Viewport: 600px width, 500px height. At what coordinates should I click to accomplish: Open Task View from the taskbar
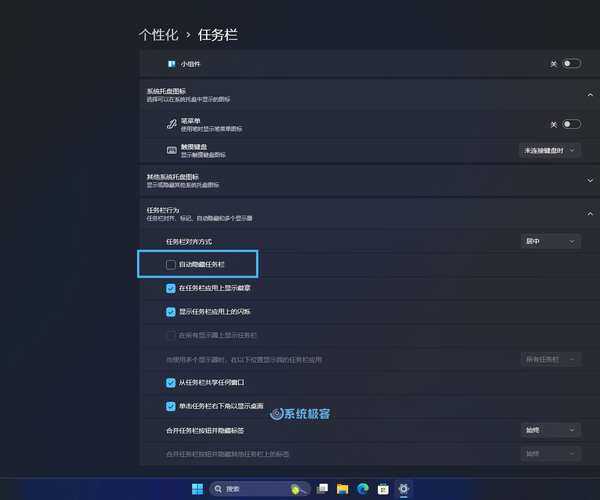(x=322, y=488)
